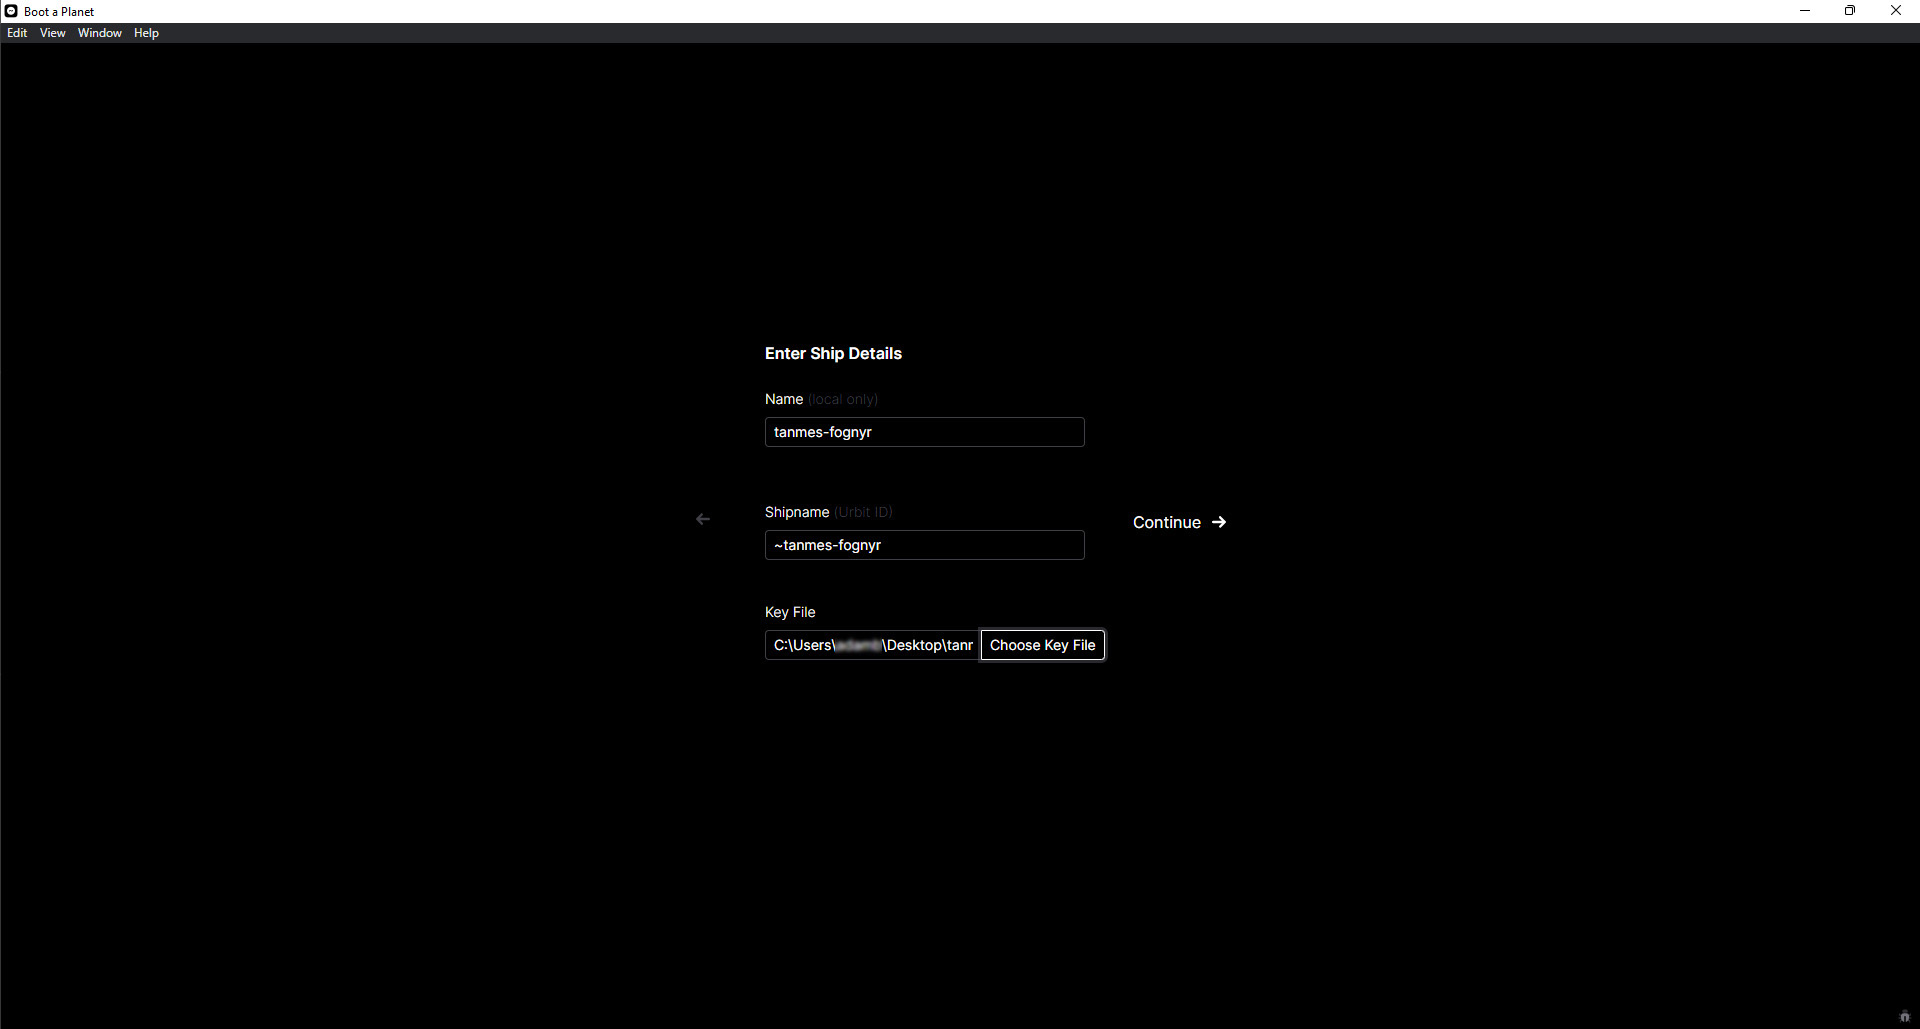Open the Window menu
Screen dimensions: 1920x1029
100,33
